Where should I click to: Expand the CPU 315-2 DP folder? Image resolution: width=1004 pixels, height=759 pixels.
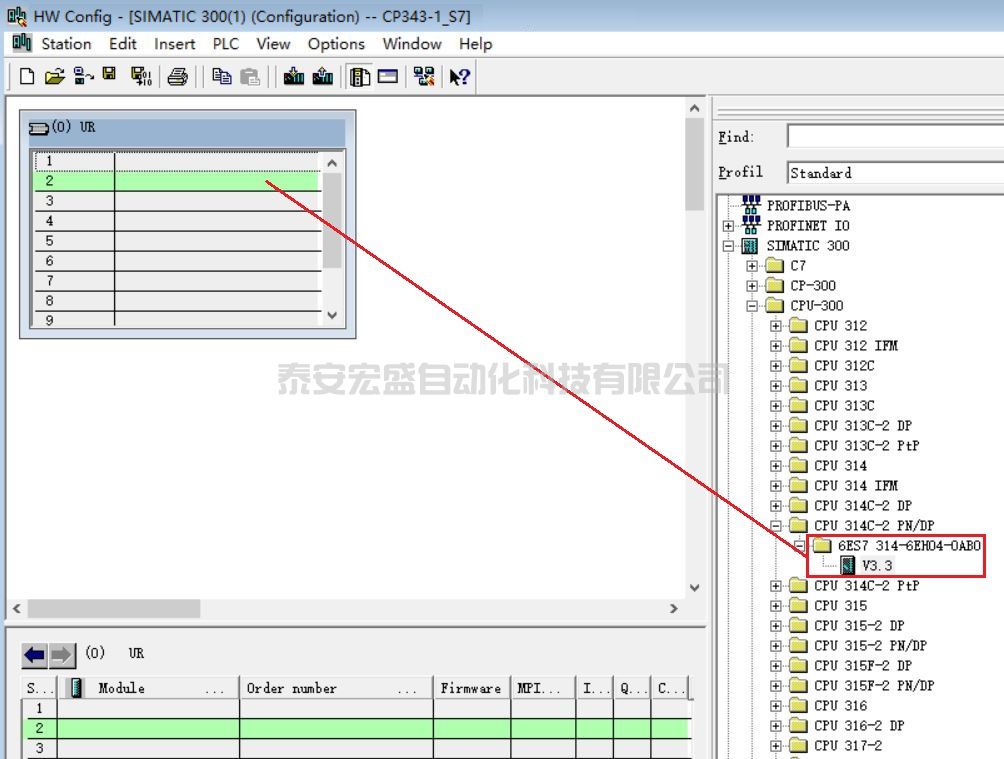click(776, 626)
